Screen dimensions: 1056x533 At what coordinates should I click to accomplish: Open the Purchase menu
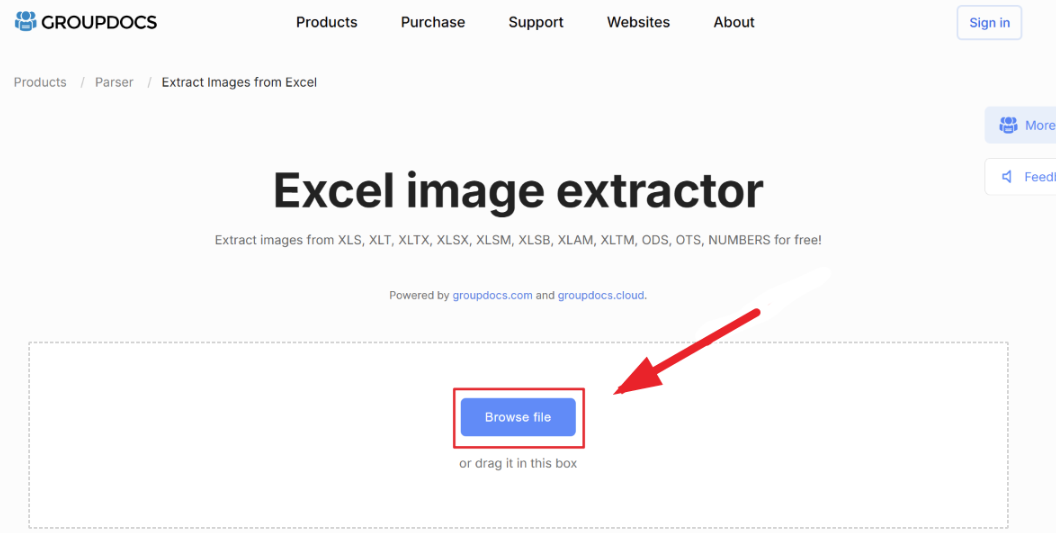432,22
